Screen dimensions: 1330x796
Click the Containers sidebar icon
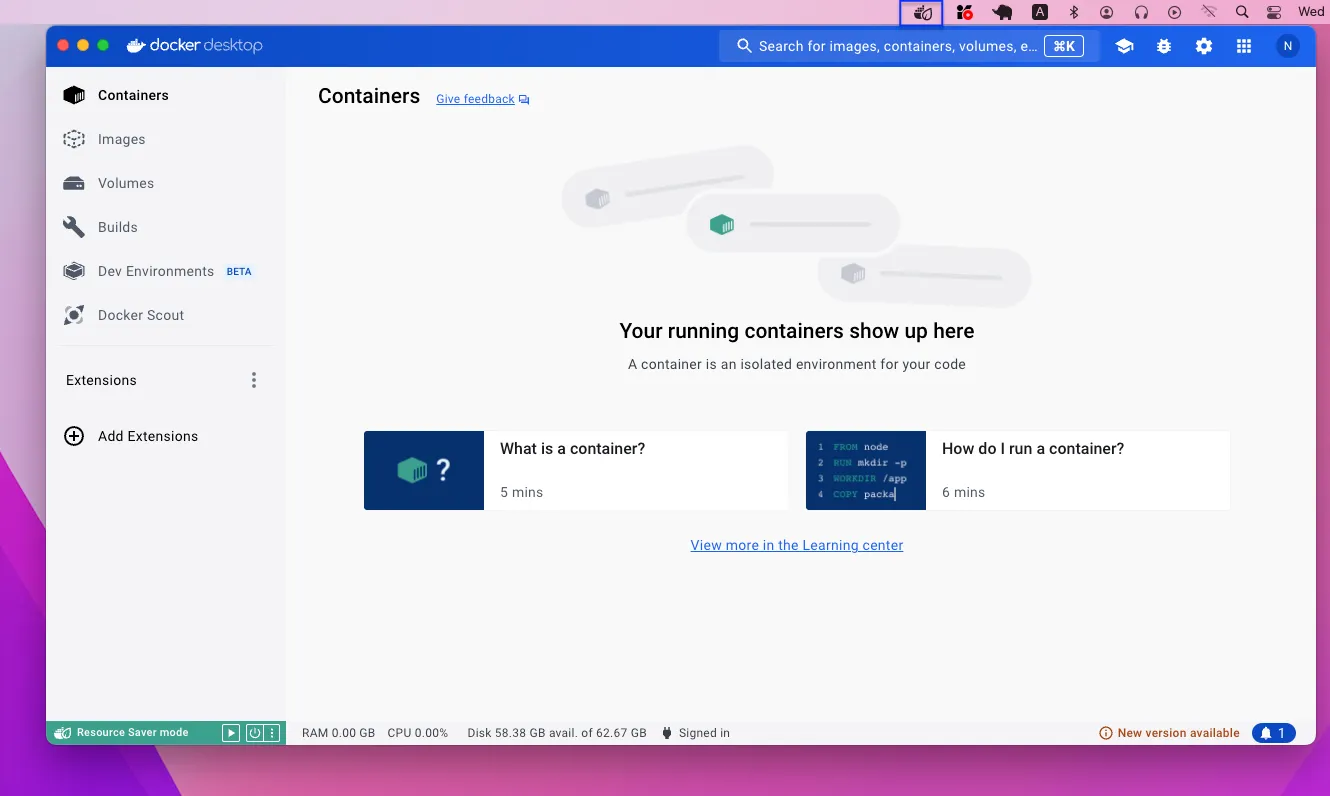coord(74,95)
